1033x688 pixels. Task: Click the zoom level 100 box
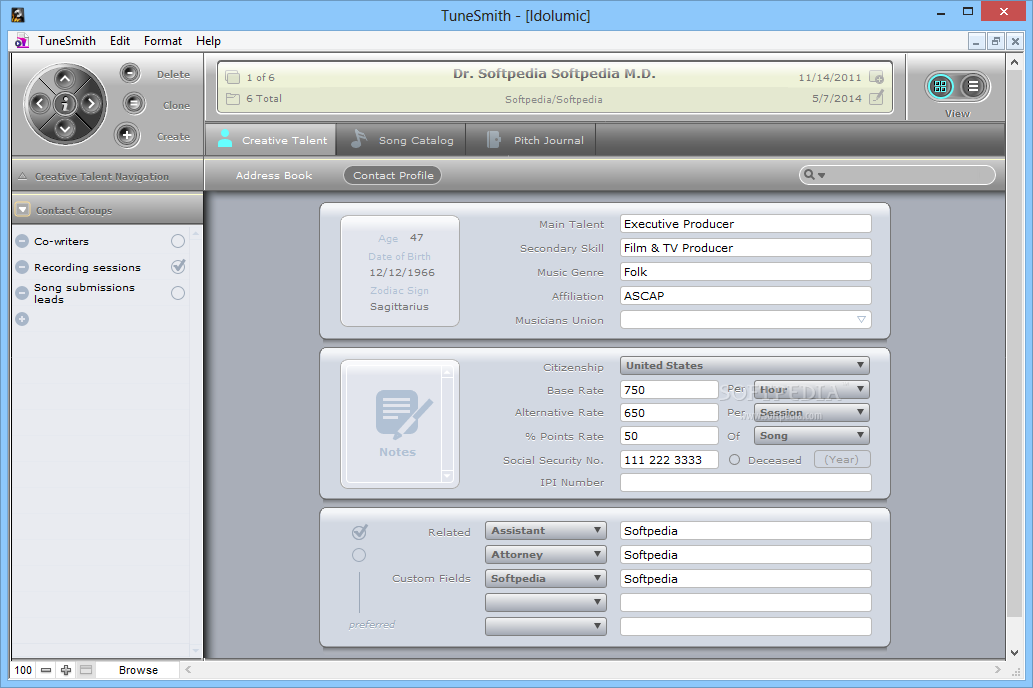23,670
